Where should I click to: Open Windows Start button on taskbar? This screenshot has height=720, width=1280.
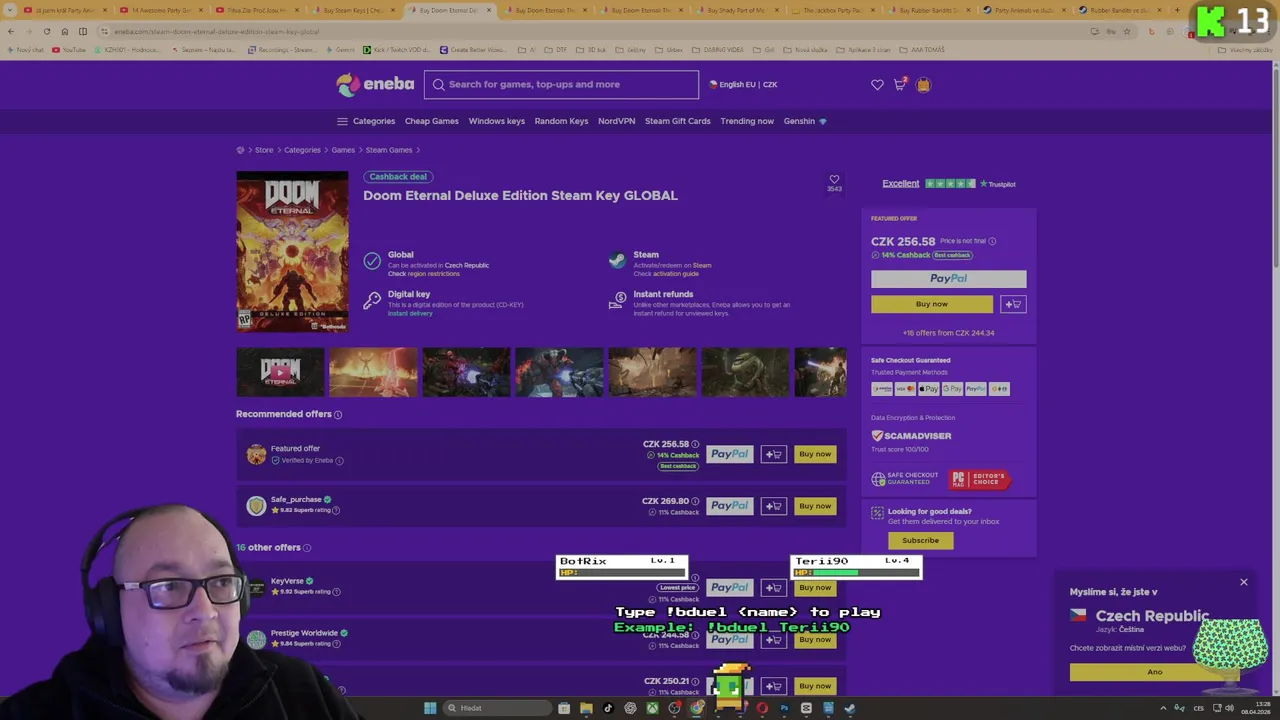coord(430,708)
